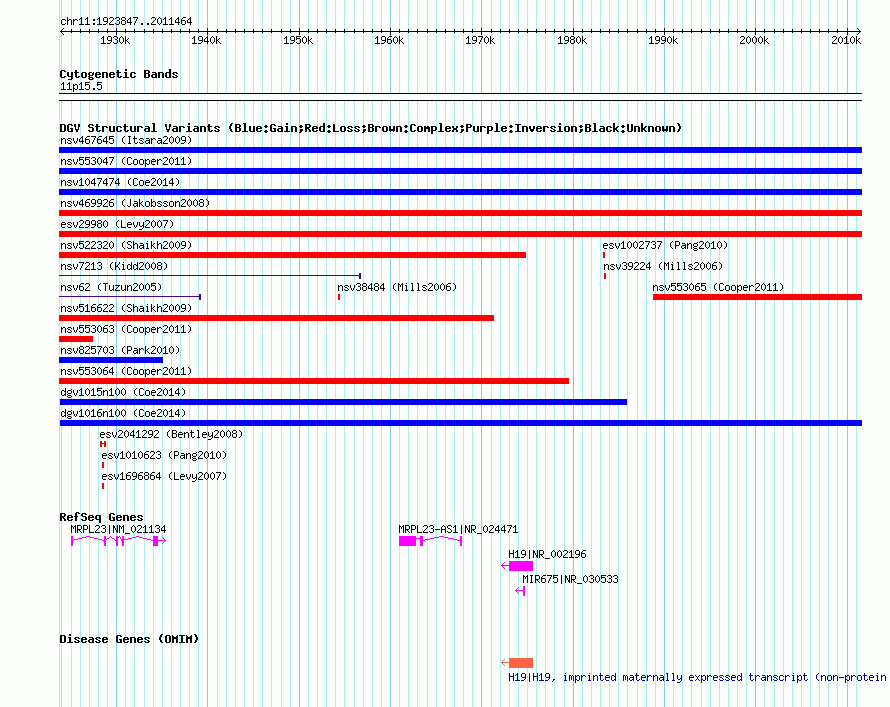Image resolution: width=890 pixels, height=707 pixels.
Task: Click the esv2041292 (Bentley2008) red marker
Action: click(x=103, y=444)
